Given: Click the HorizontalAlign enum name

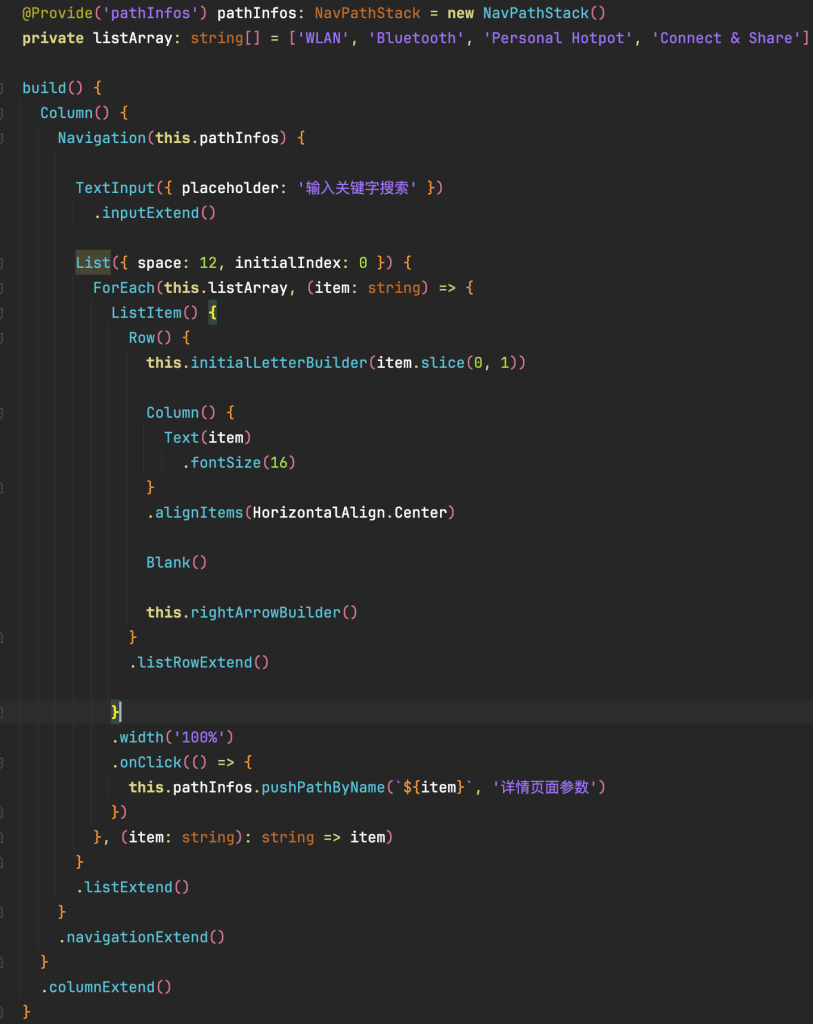Looking at the screenshot, I should click(319, 513).
